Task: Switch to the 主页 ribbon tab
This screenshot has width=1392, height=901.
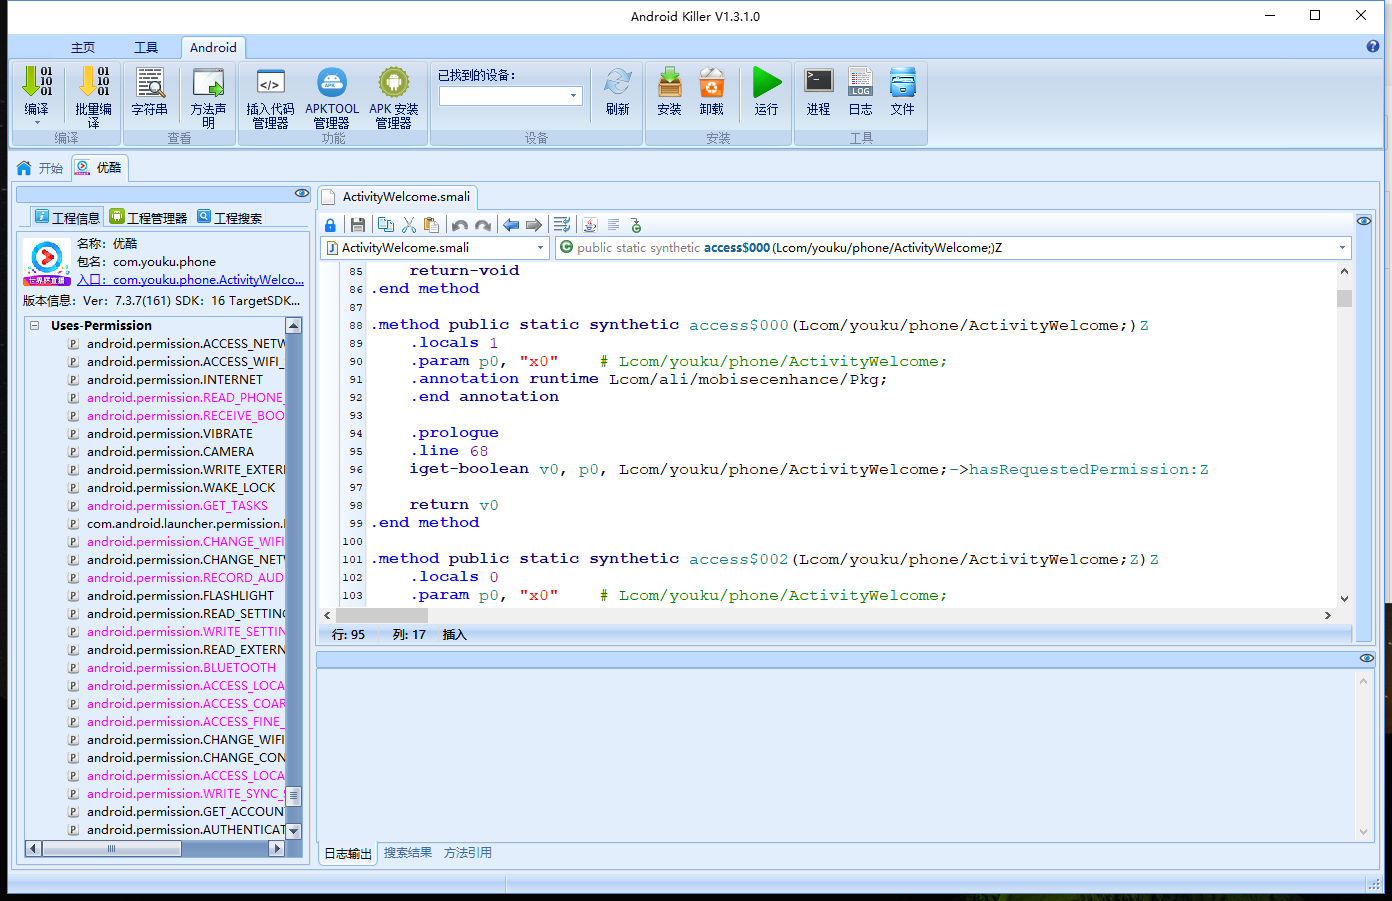Action: [83, 47]
